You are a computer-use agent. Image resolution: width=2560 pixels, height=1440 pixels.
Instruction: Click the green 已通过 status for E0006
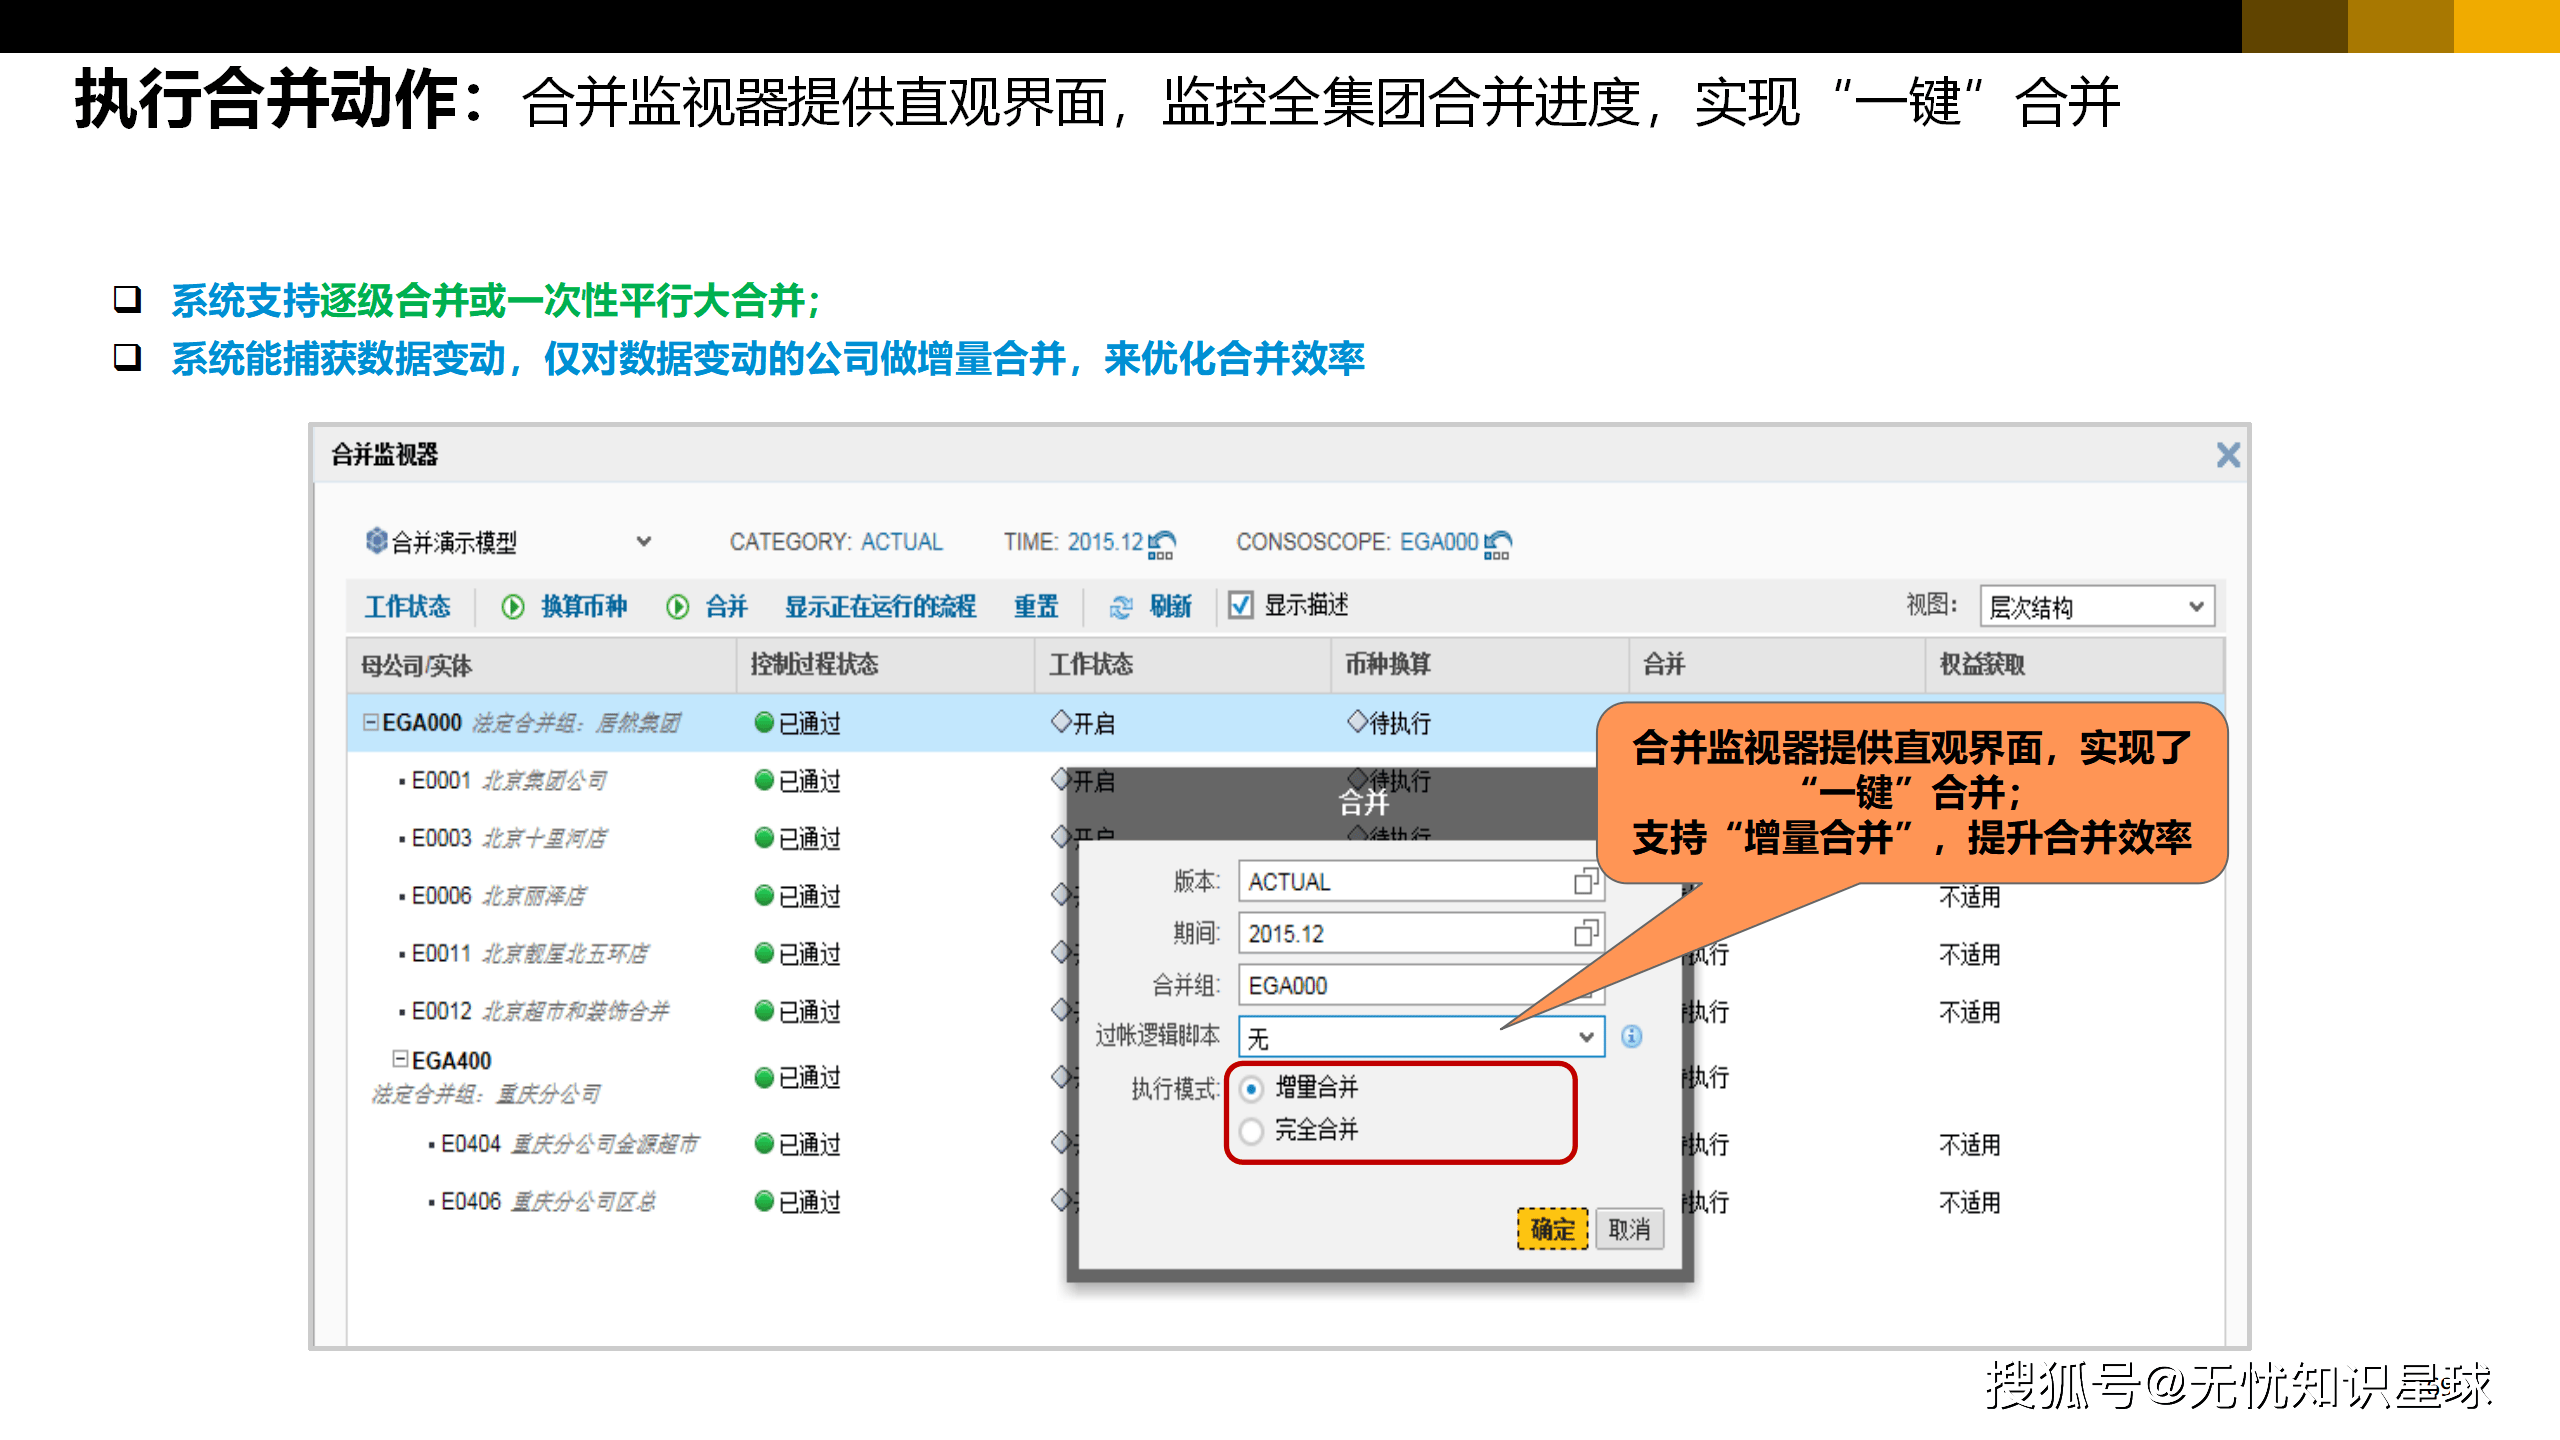pos(798,895)
